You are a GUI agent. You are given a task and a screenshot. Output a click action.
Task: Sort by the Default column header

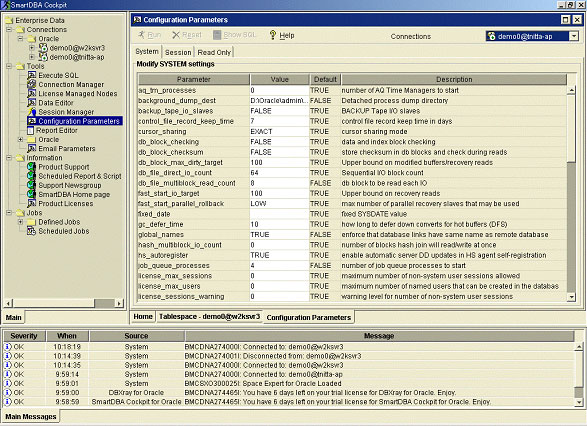click(x=325, y=79)
